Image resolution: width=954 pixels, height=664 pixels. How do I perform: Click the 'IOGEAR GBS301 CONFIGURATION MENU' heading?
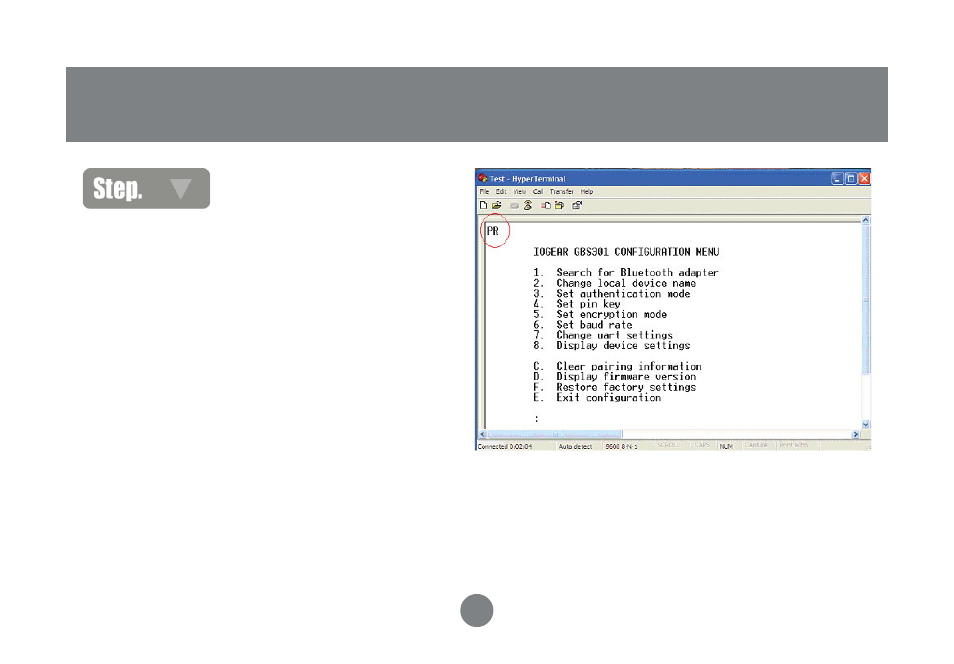626,252
